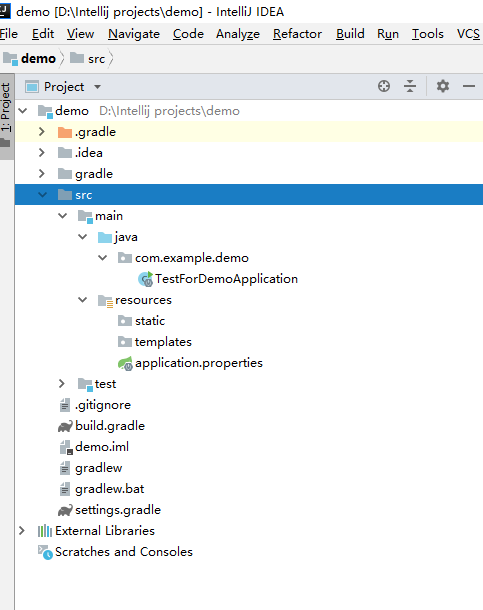Select TestForDemoApplication class
This screenshot has height=610, width=483.
tap(226, 279)
